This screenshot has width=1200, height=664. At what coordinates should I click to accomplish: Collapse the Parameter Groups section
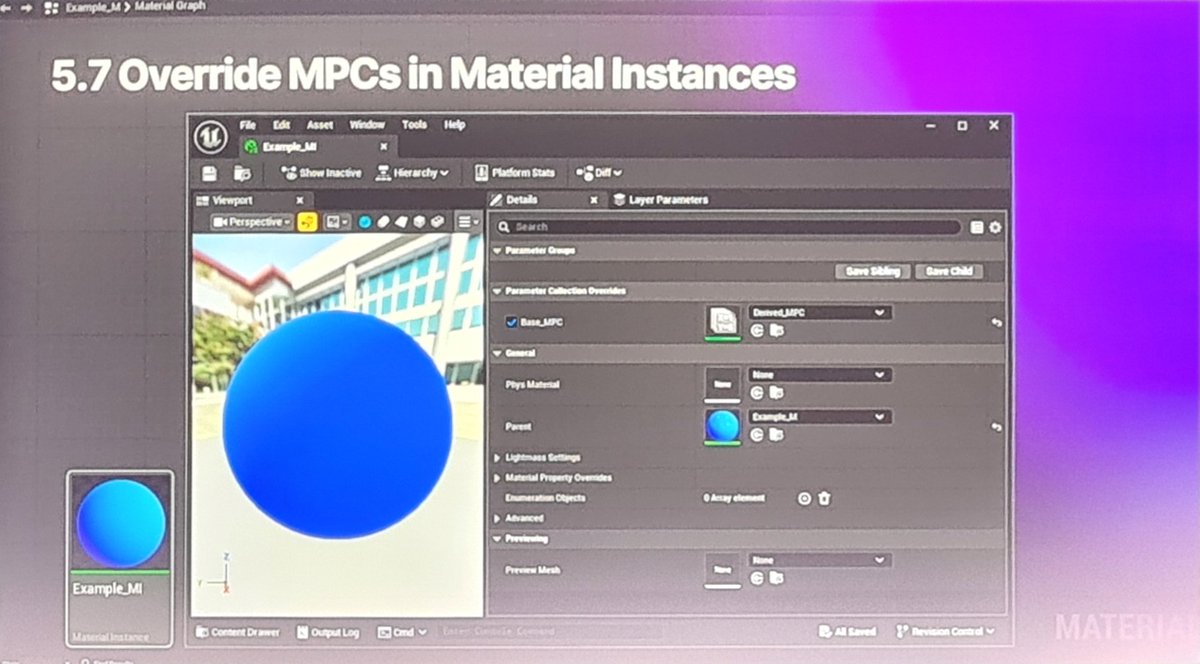click(498, 250)
